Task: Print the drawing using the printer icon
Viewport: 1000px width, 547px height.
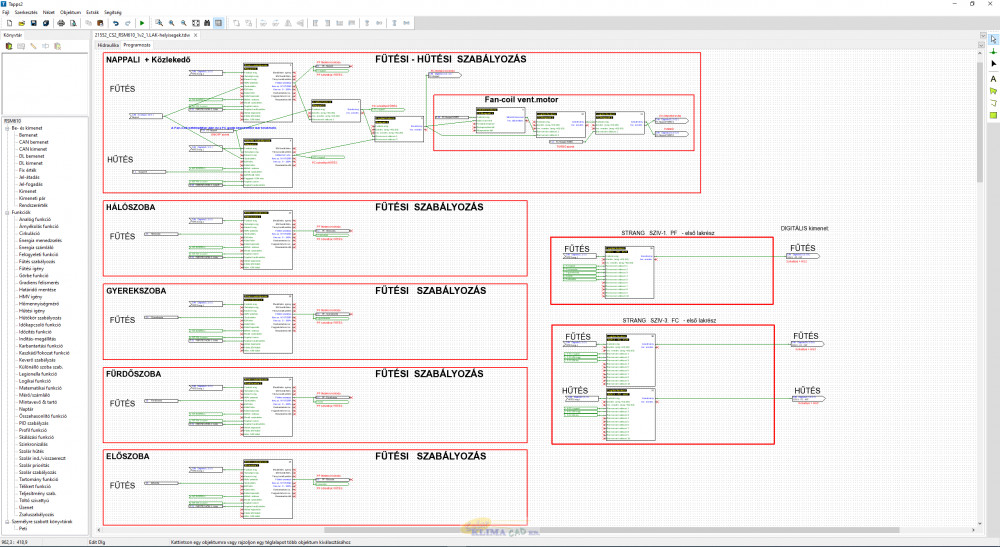Action: pos(61,23)
